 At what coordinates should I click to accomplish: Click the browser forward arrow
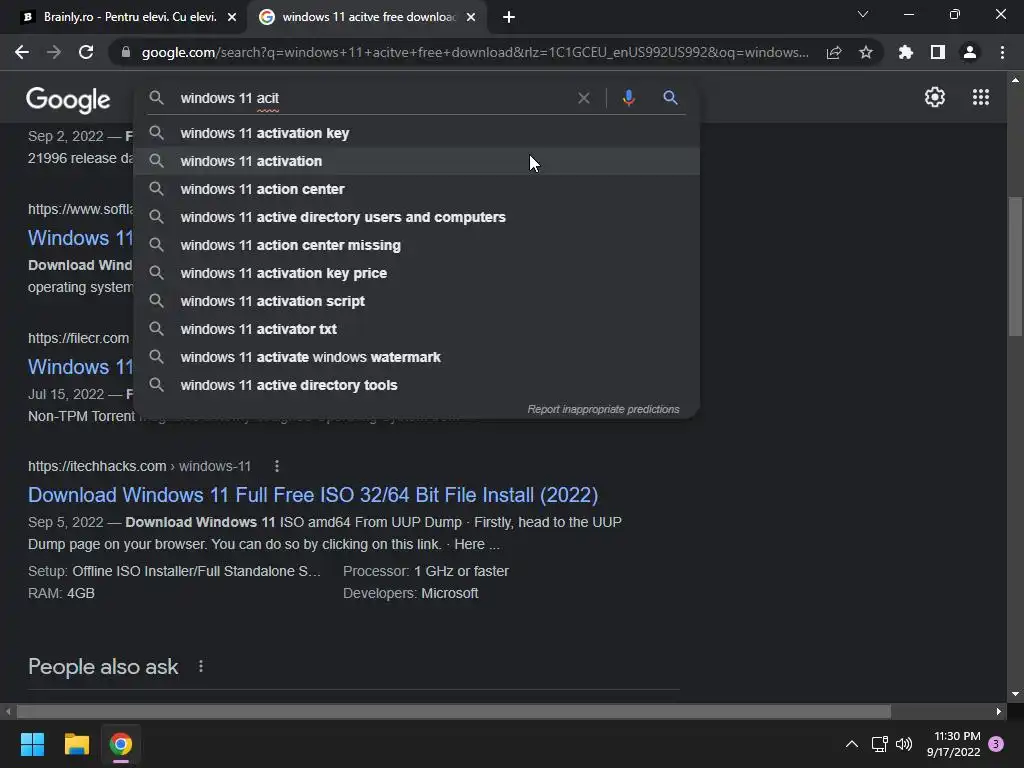click(x=54, y=52)
